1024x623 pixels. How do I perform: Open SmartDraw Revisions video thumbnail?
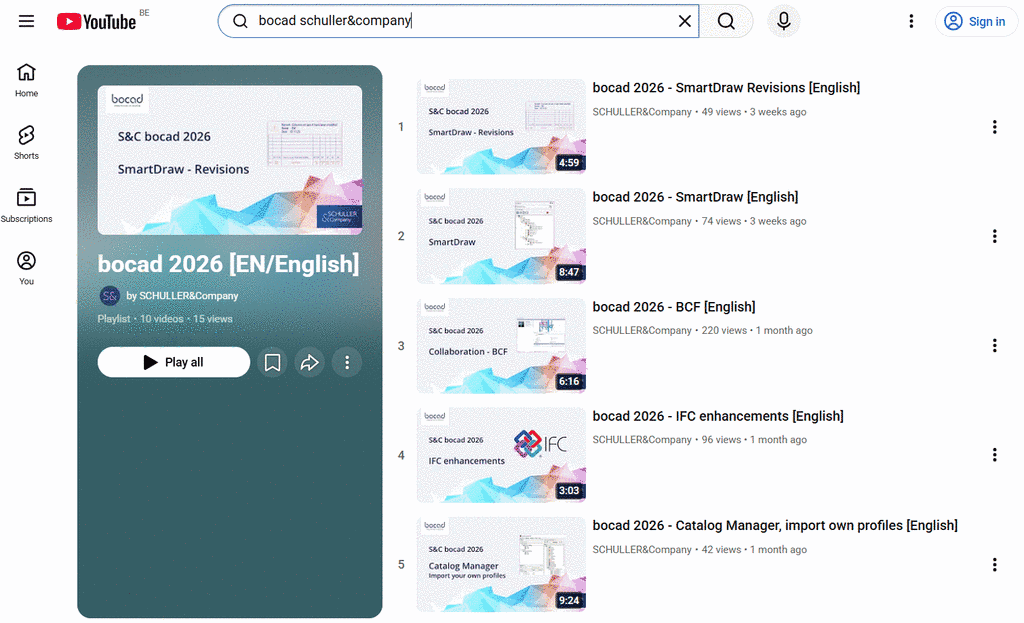tap(501, 127)
